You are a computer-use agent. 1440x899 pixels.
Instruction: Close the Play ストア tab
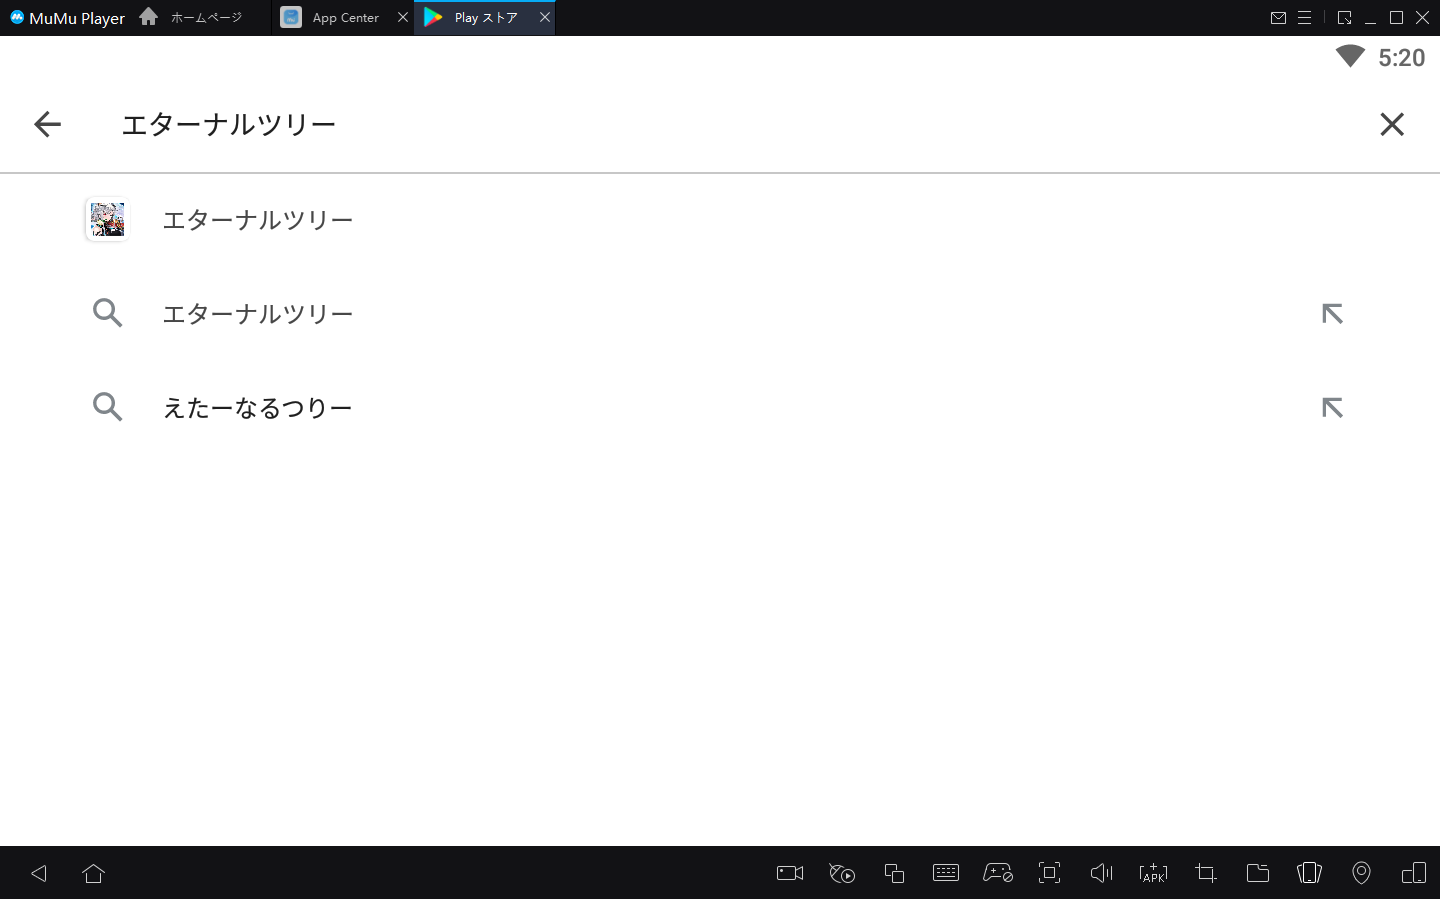coord(545,17)
